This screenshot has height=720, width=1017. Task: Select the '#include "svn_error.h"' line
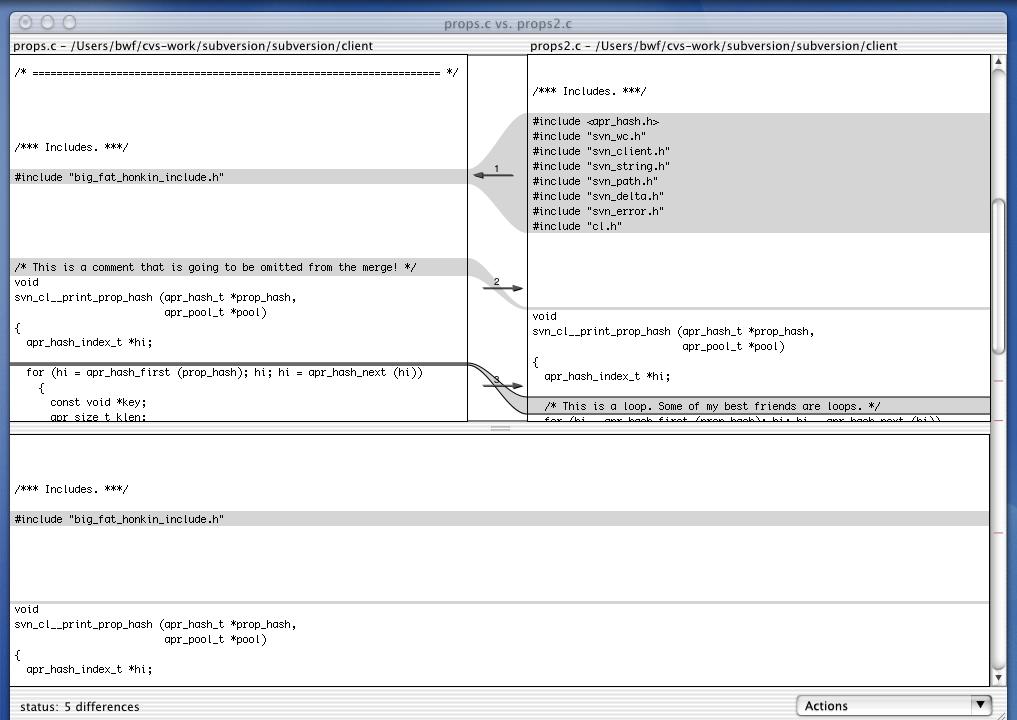coord(759,211)
